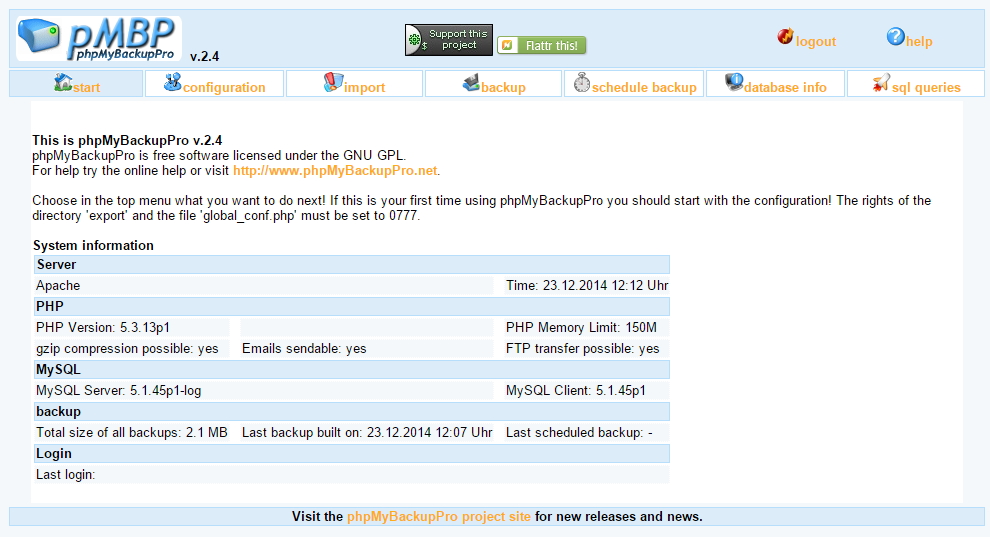The image size is (990, 537).
Task: Open the schedule backup tab
Action: [634, 84]
